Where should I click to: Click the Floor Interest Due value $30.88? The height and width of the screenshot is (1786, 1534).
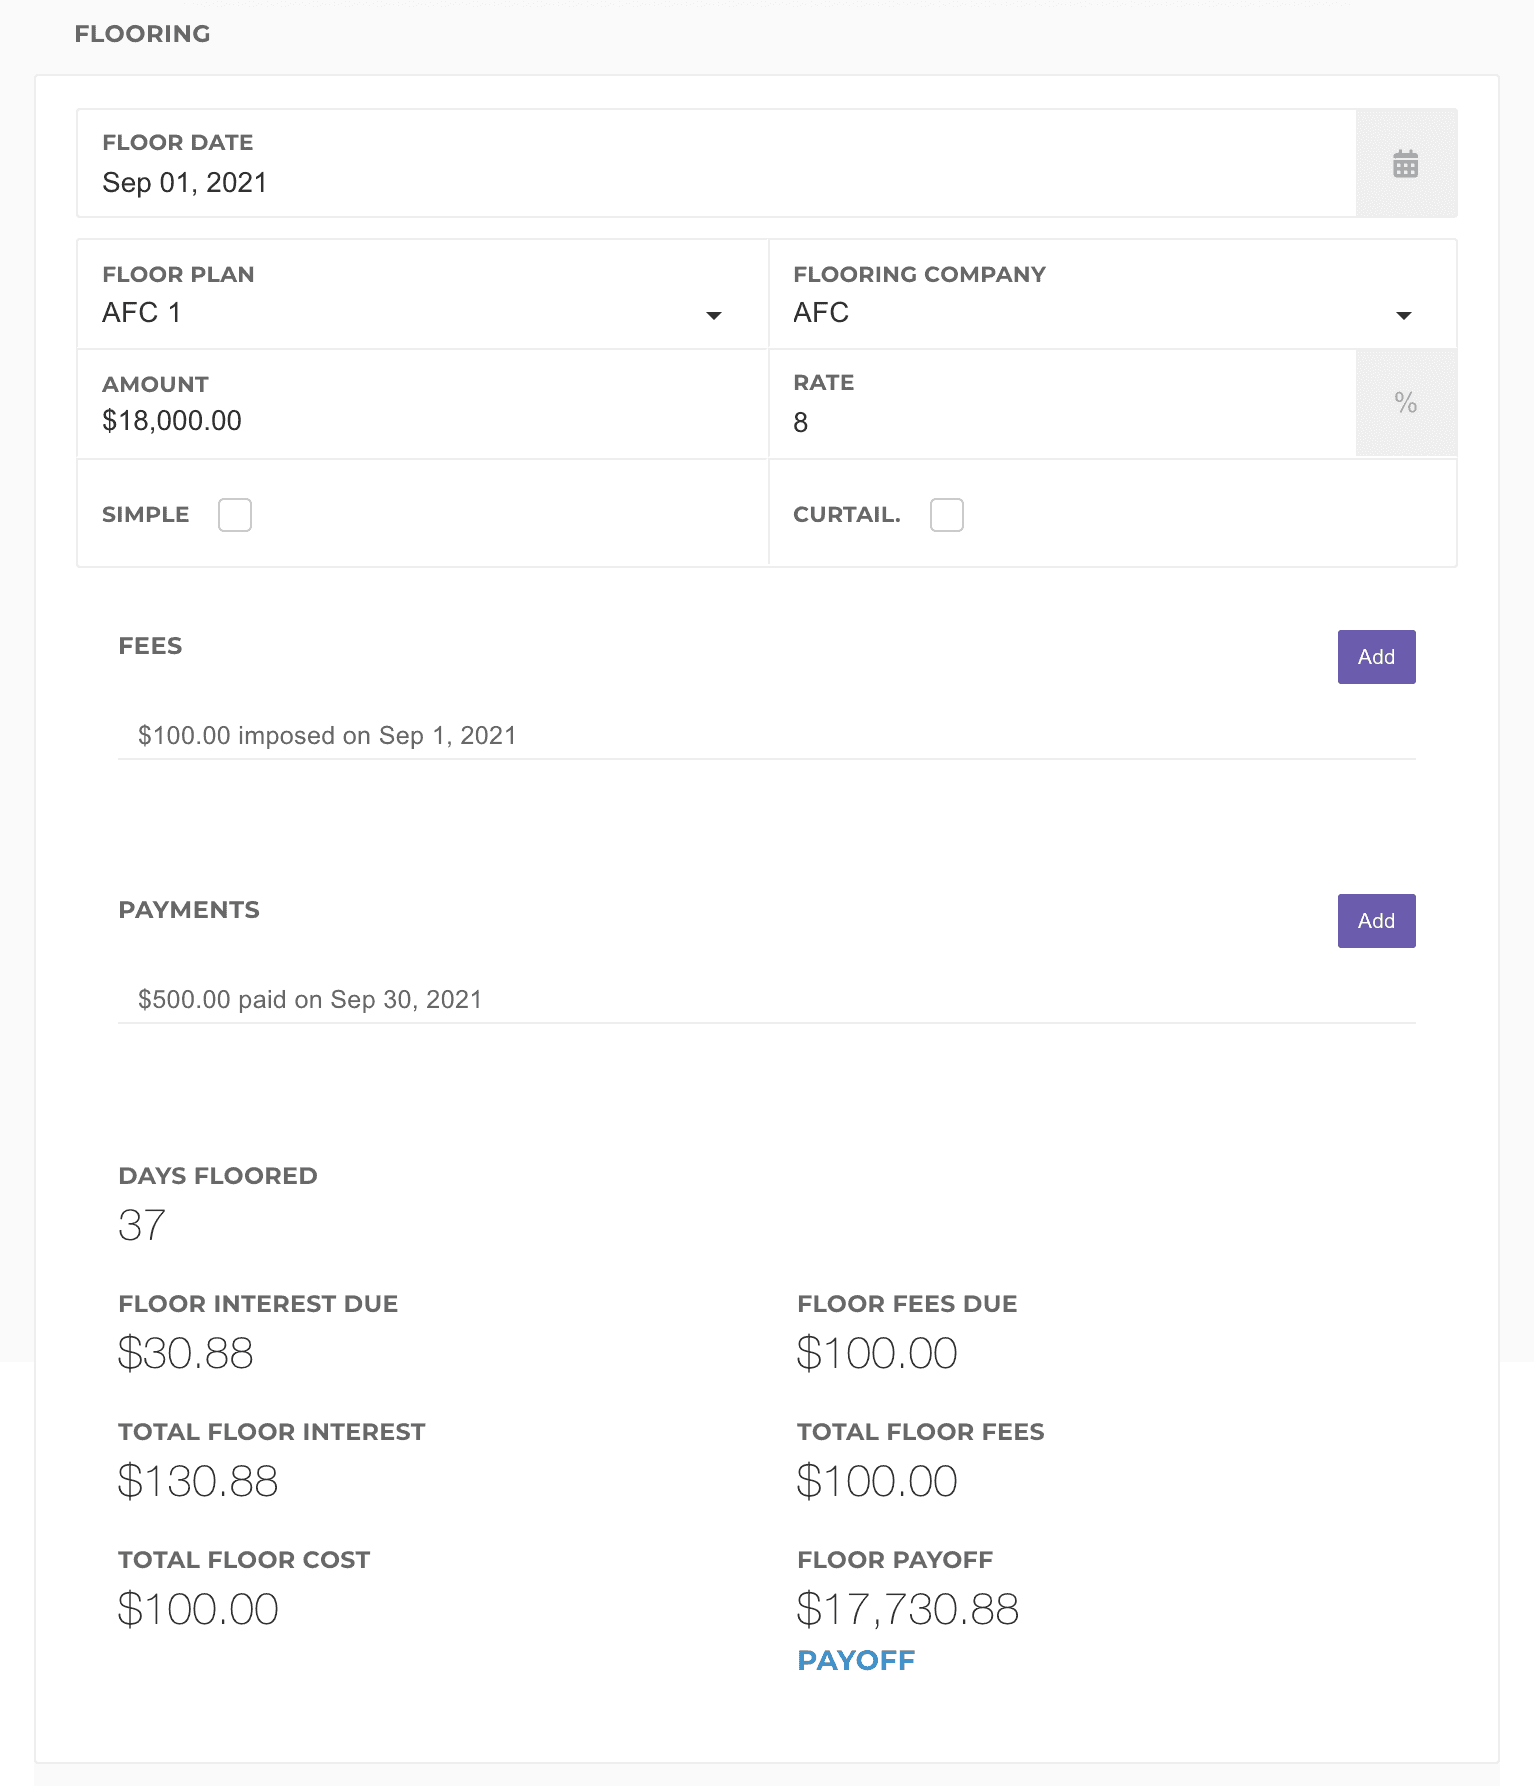(186, 1353)
